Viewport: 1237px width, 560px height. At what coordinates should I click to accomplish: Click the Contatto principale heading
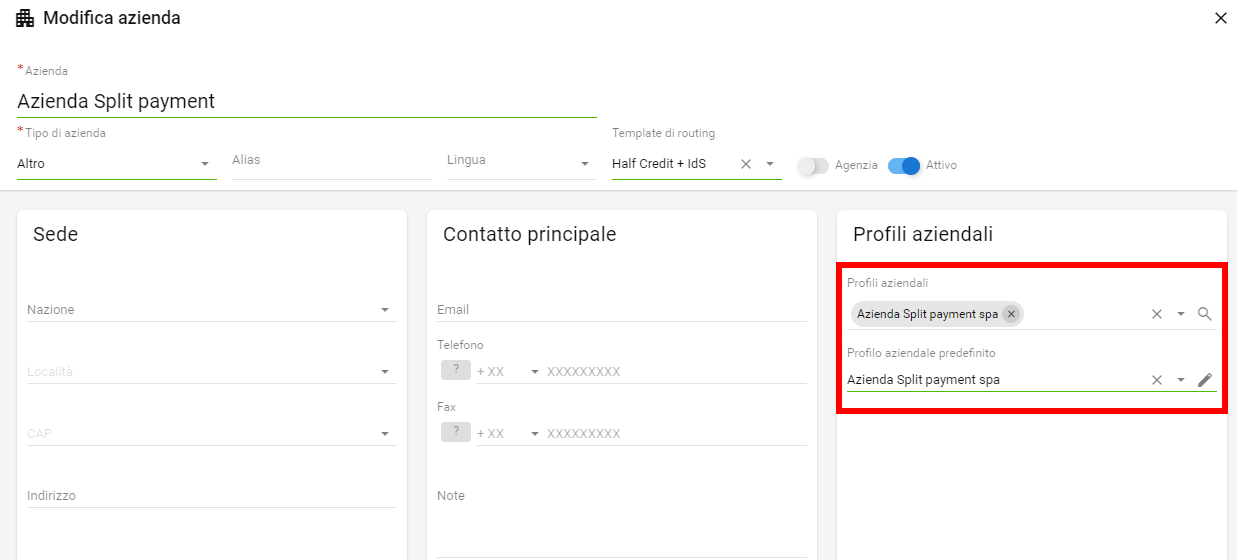tap(530, 234)
